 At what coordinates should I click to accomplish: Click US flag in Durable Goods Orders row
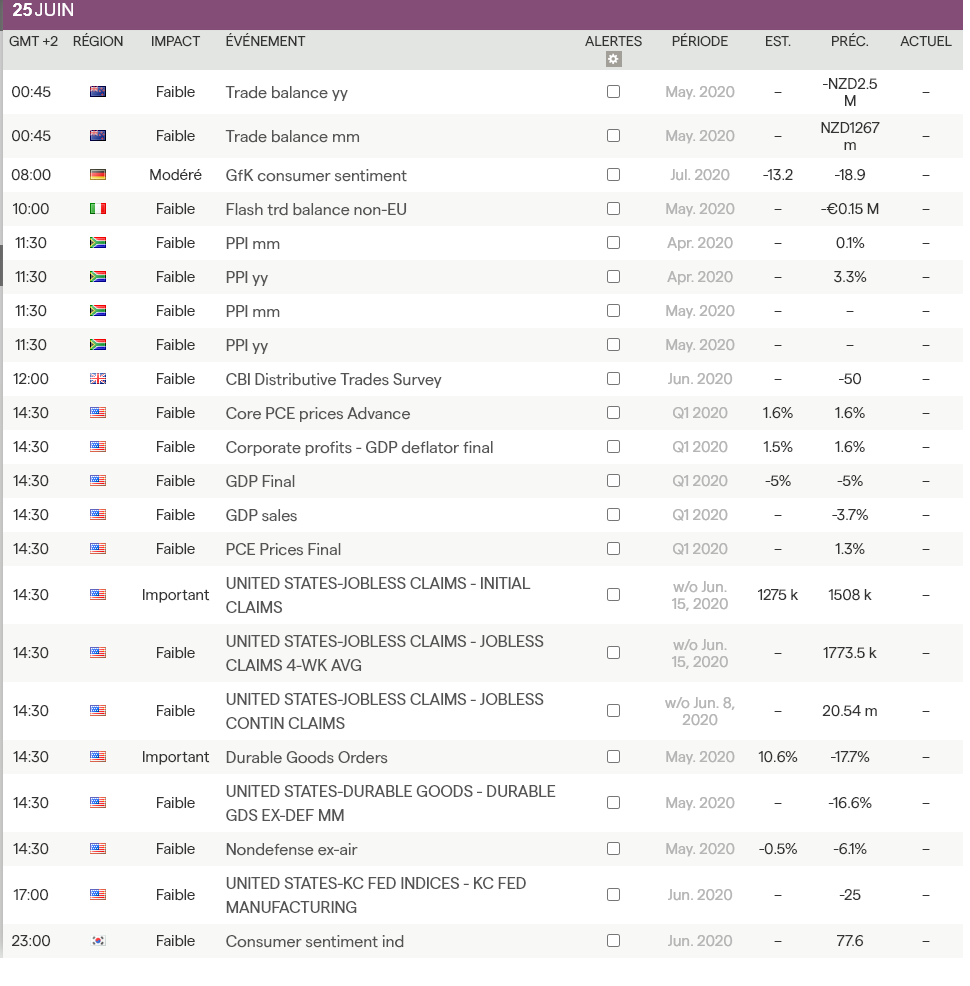click(98, 756)
